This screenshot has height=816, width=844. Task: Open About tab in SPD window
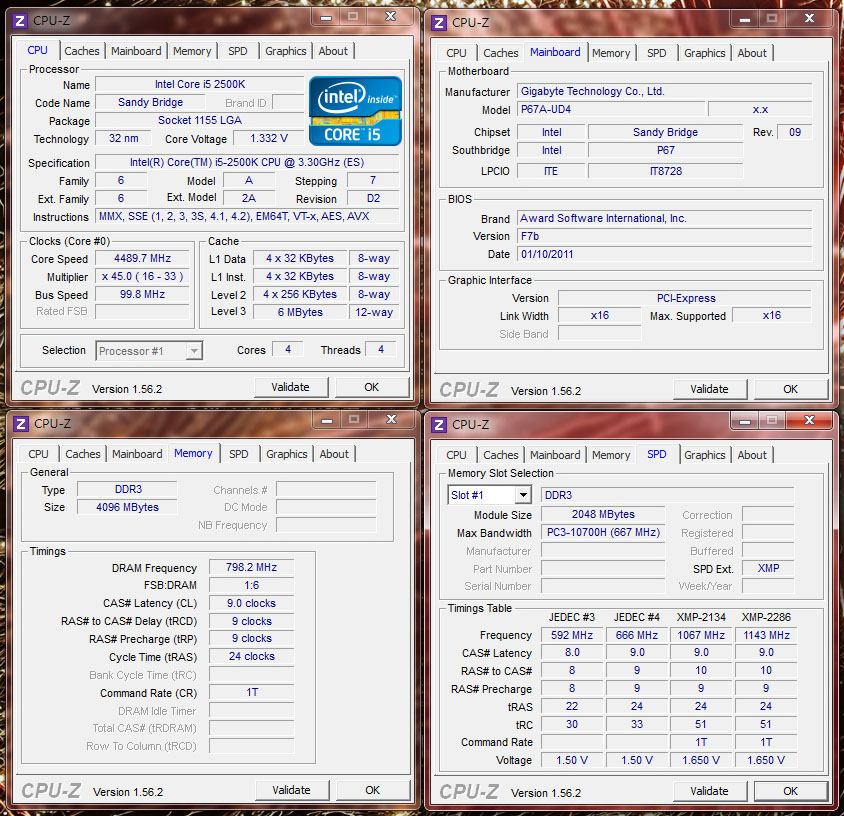[752, 455]
